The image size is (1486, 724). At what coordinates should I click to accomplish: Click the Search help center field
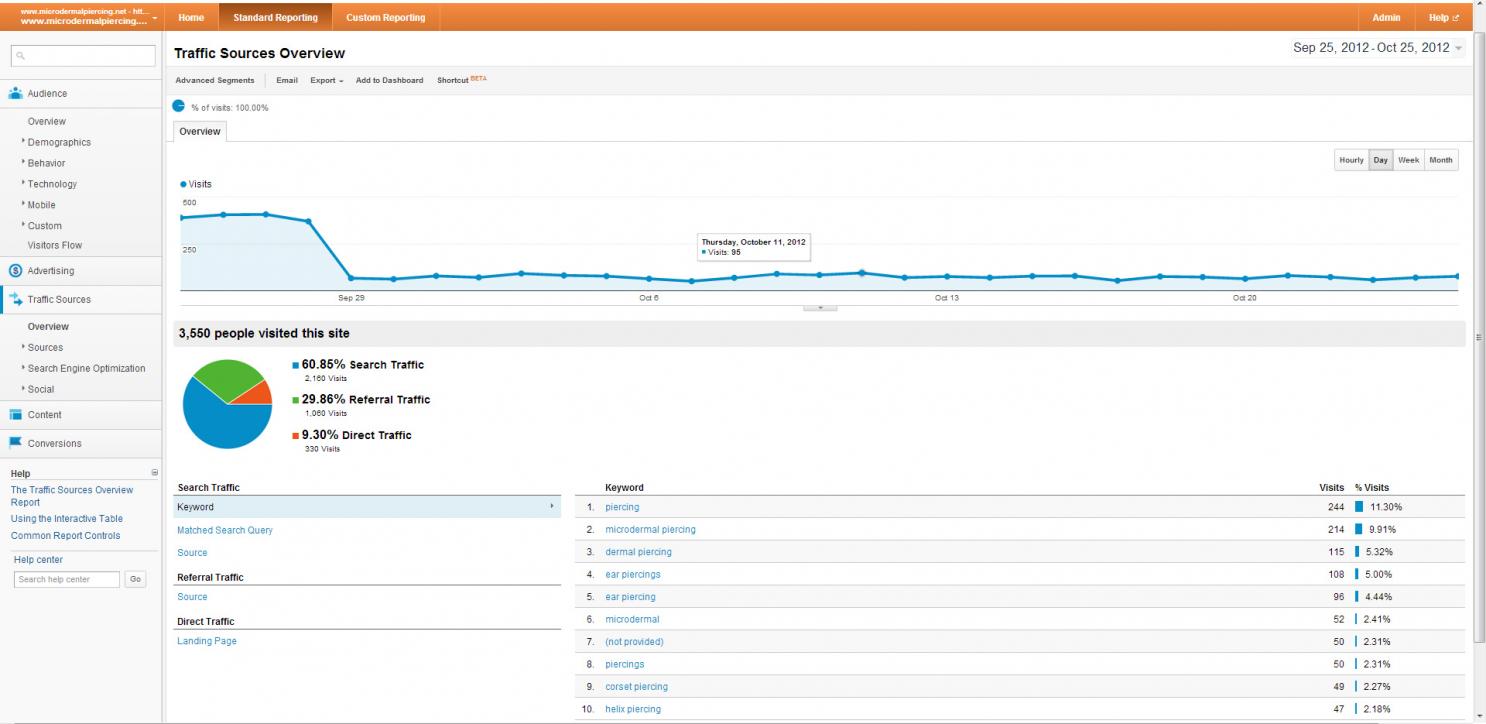tap(67, 579)
